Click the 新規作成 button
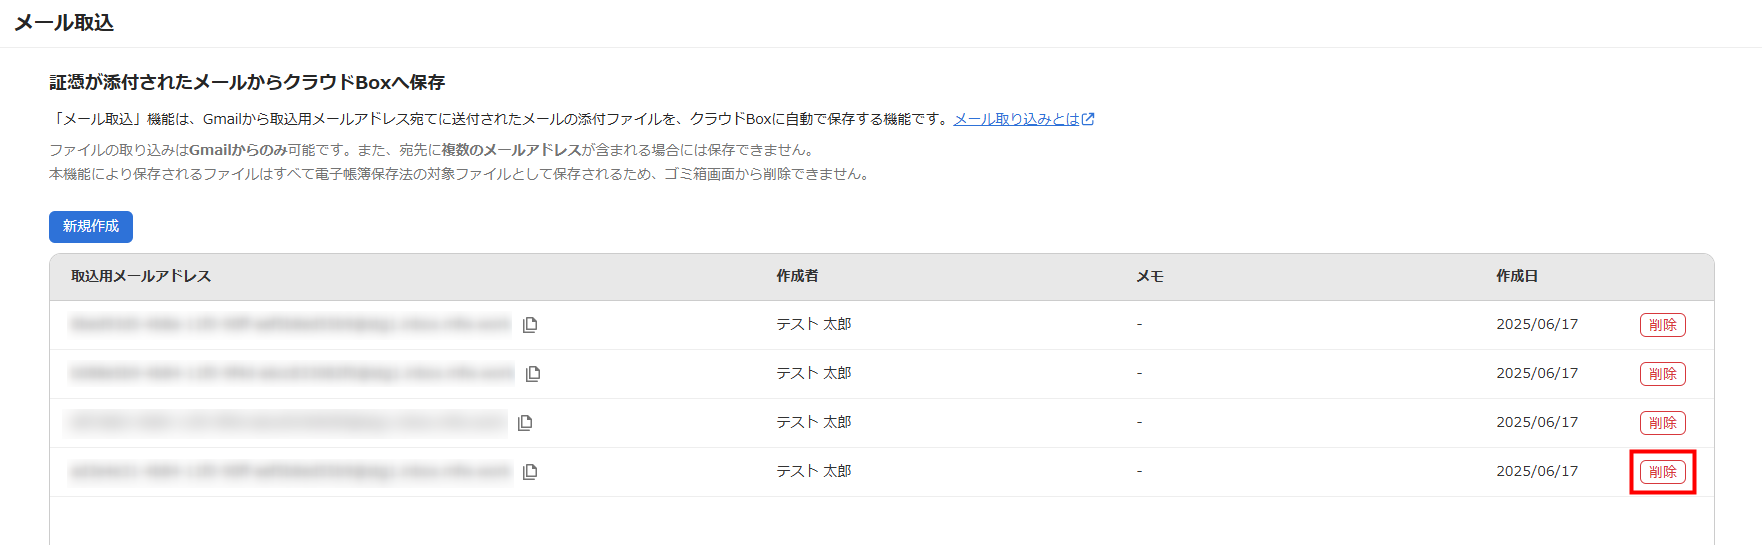 [x=91, y=227]
